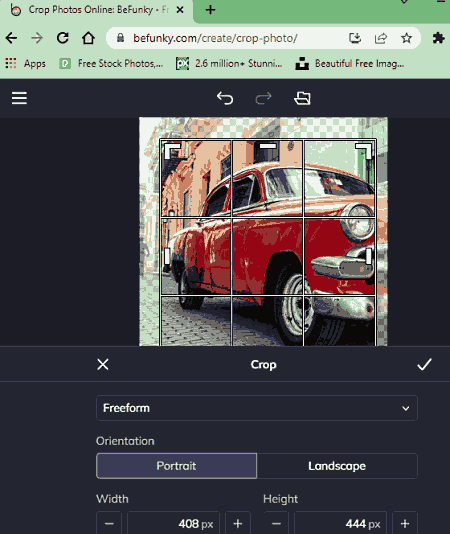The height and width of the screenshot is (534, 450).
Task: Go forward in browser history
Action: click(x=37, y=38)
